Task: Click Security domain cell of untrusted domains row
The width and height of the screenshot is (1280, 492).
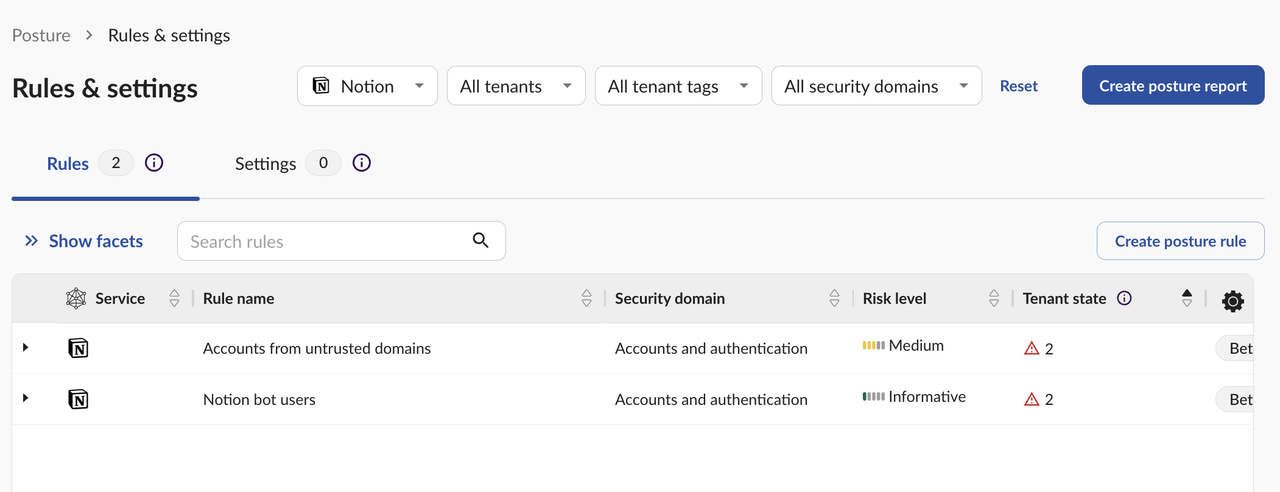Action: coord(711,348)
